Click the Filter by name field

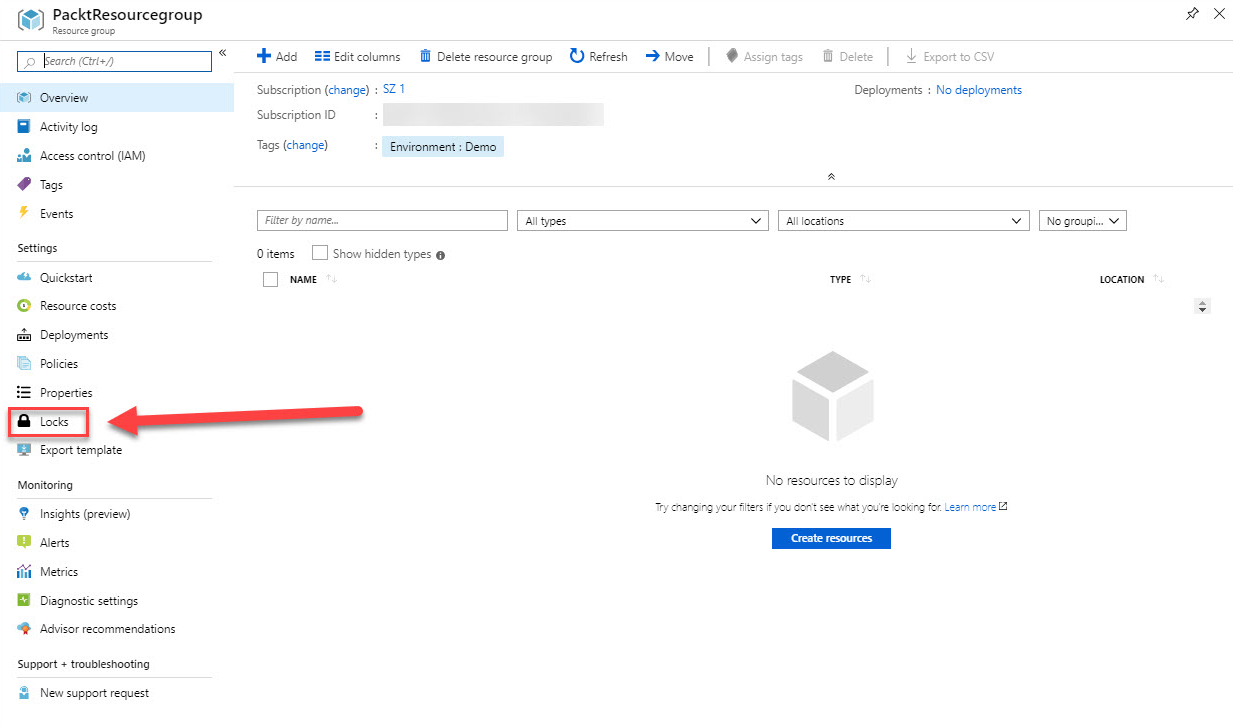[x=382, y=221]
